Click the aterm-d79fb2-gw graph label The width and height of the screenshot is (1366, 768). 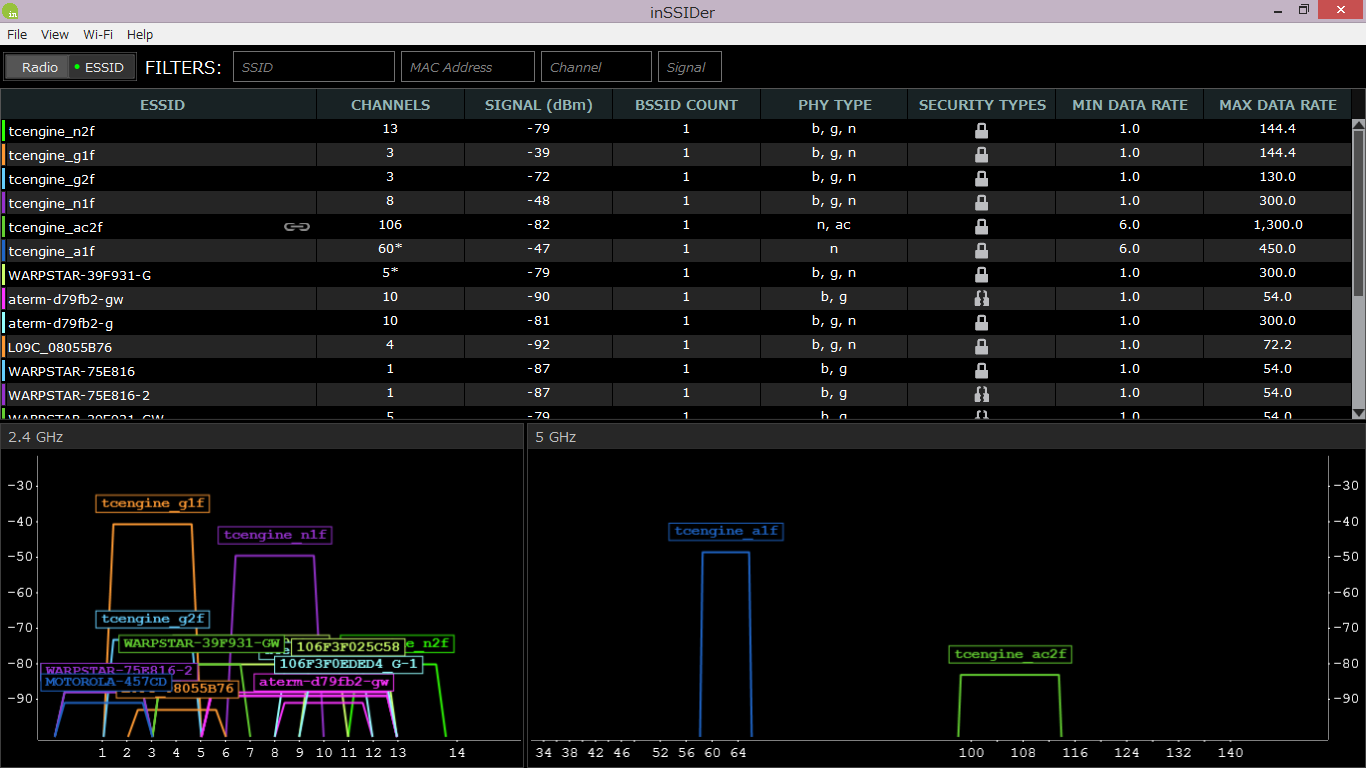324,682
